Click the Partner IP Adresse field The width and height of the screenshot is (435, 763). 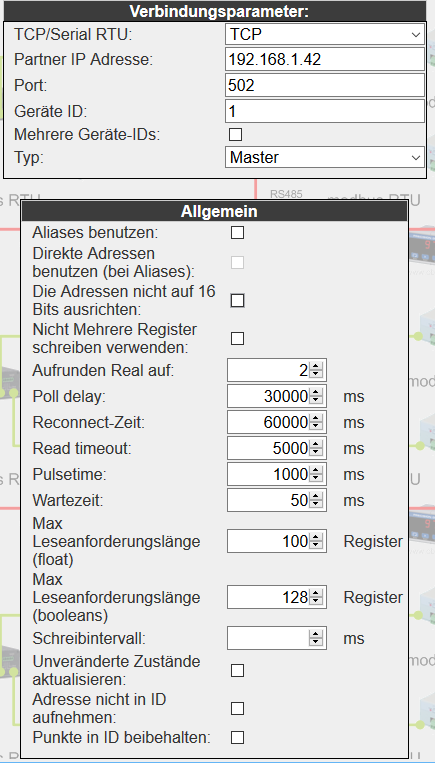(325, 60)
